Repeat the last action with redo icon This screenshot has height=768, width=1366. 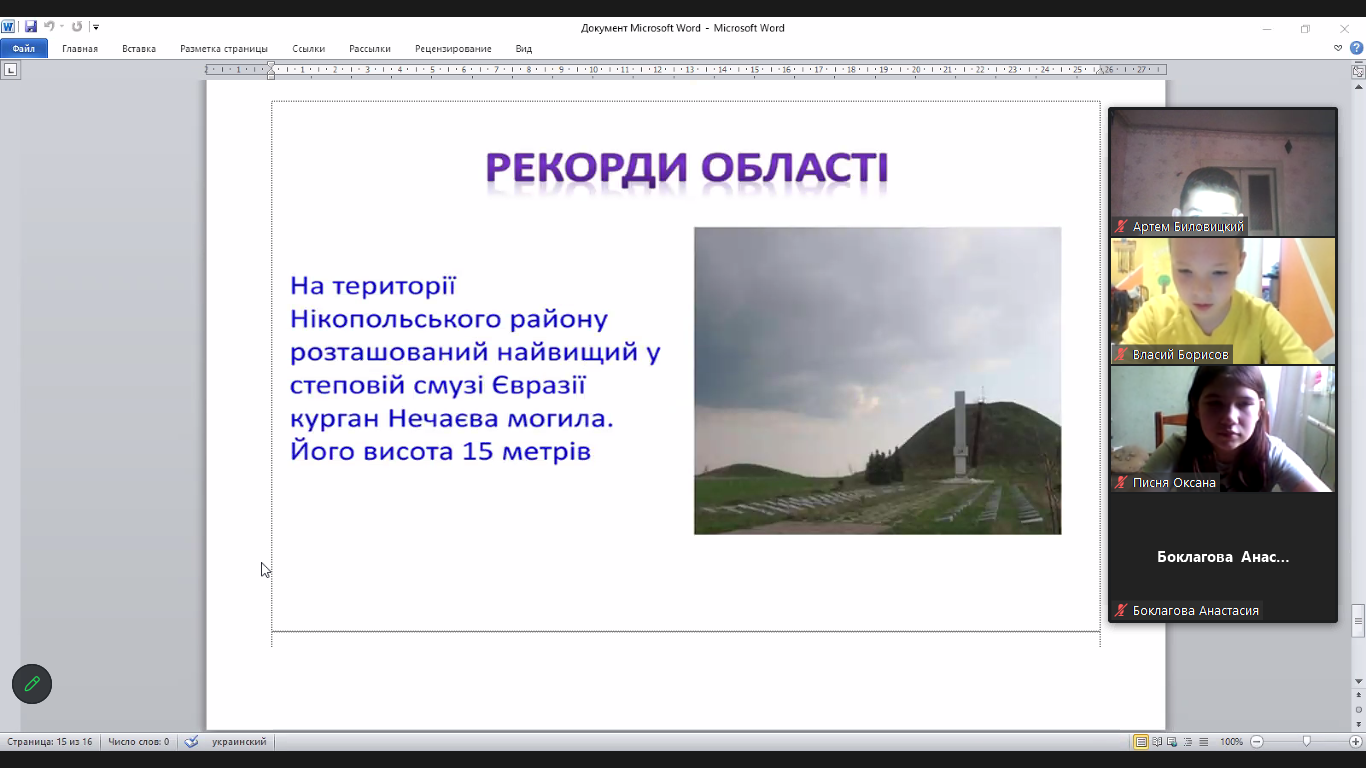[77, 27]
